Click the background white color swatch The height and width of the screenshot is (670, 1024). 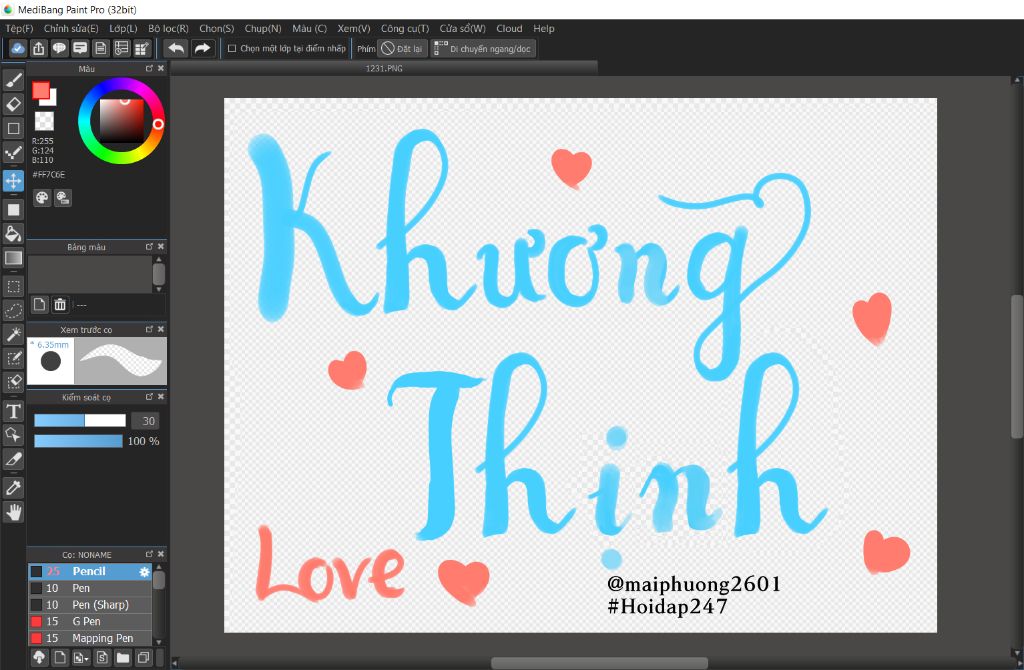click(x=52, y=101)
